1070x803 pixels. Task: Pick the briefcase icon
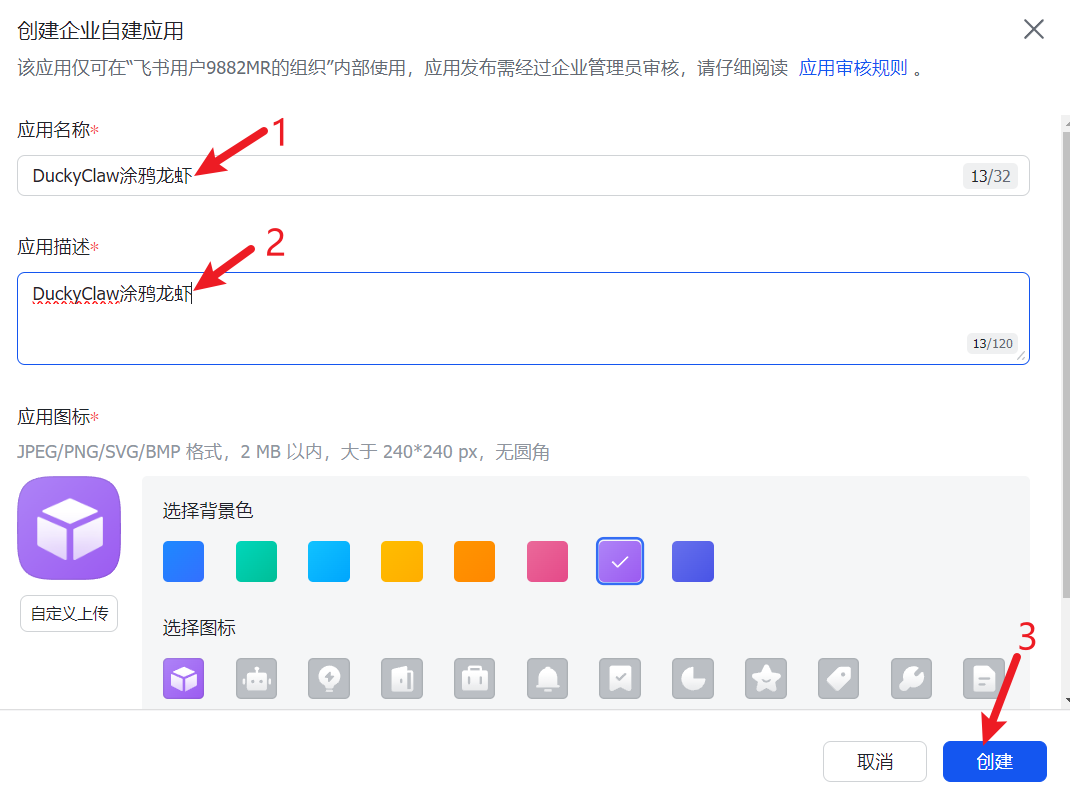pyautogui.click(x=474, y=678)
